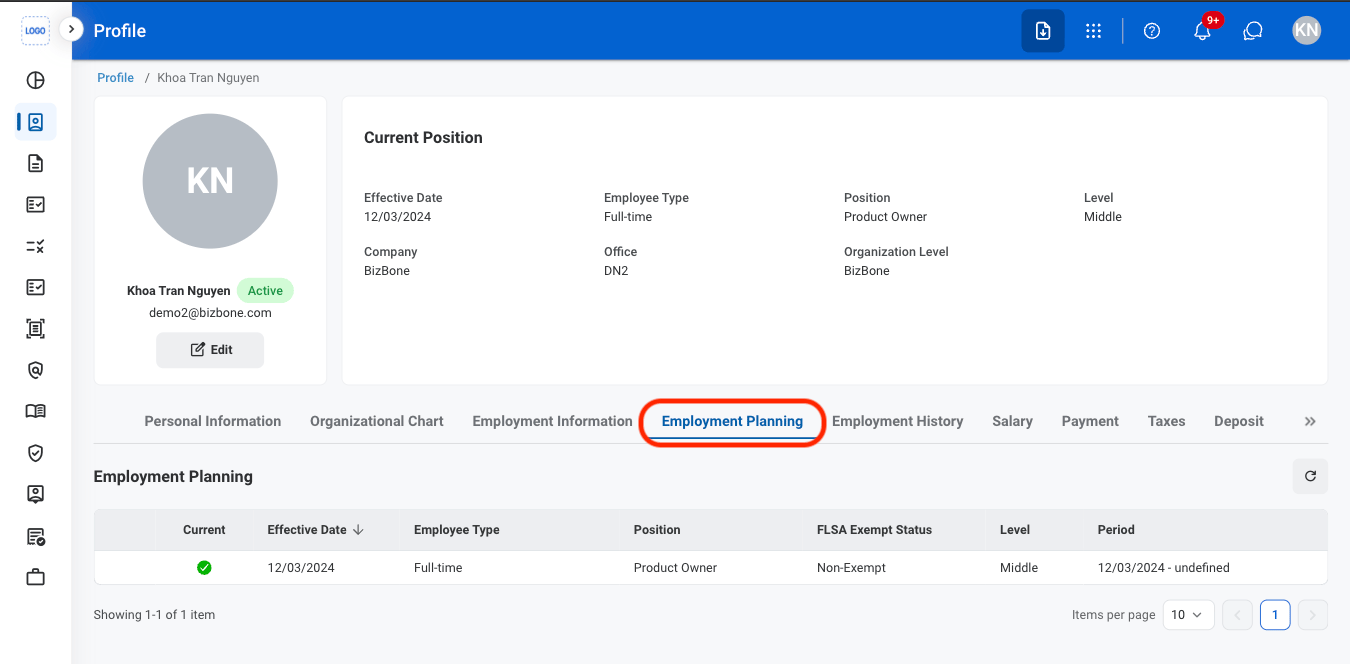The image size is (1350, 664).
Task: Click the green Current checkmark in the row
Action: pyautogui.click(x=204, y=568)
